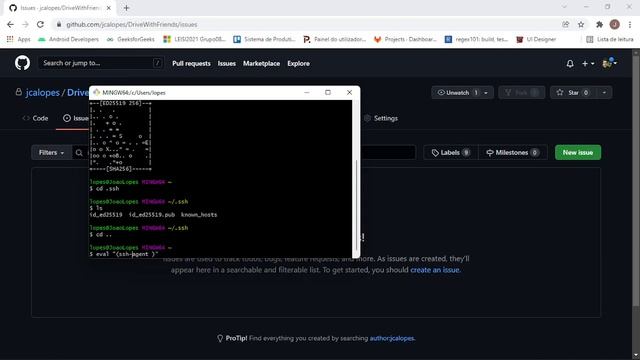Open the Chrome three-dot menu
The image size is (640, 360).
tap(630, 24)
